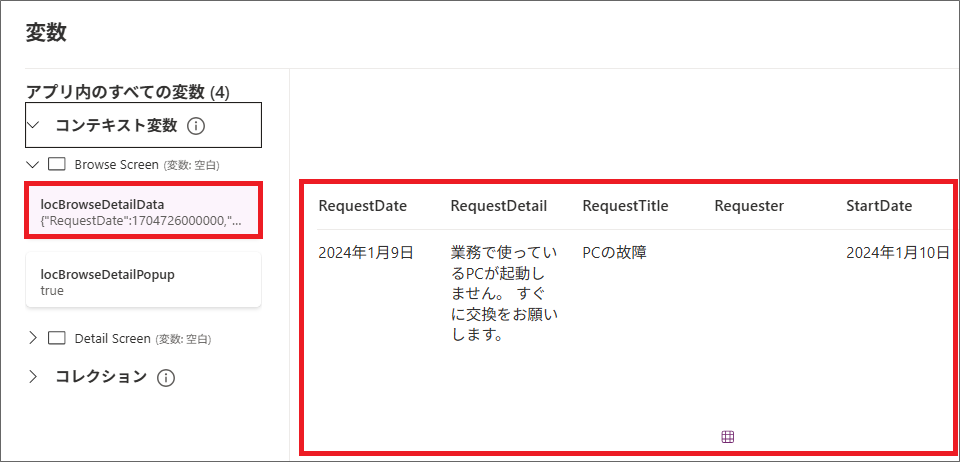Screen dimensions: 960x462
Task: Click the Browse Screen label
Action: (x=116, y=164)
